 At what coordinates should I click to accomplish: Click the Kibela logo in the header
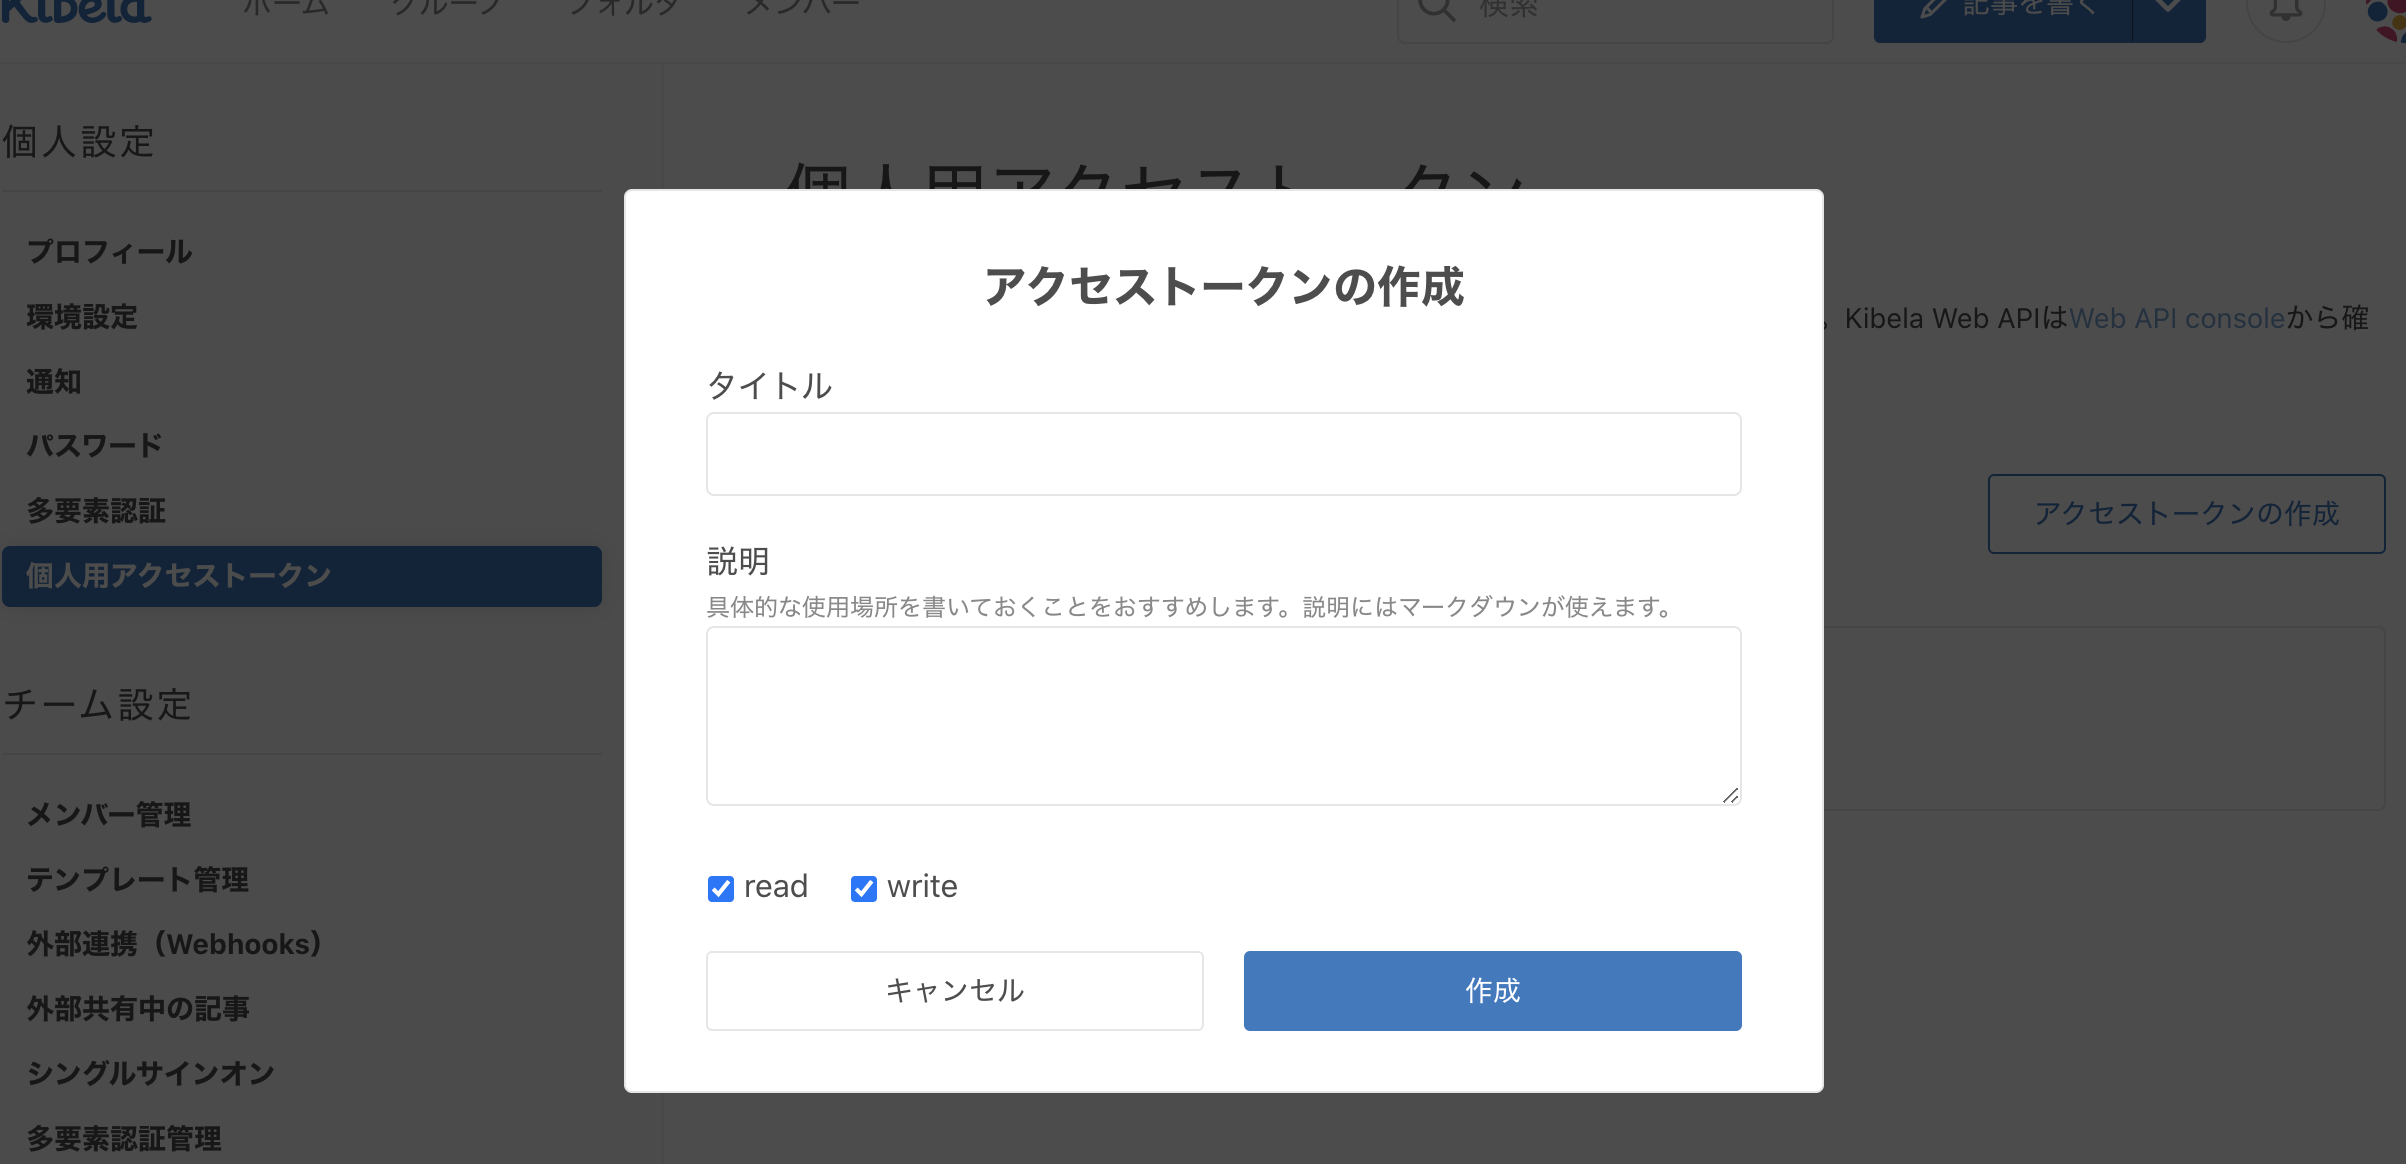click(76, 10)
